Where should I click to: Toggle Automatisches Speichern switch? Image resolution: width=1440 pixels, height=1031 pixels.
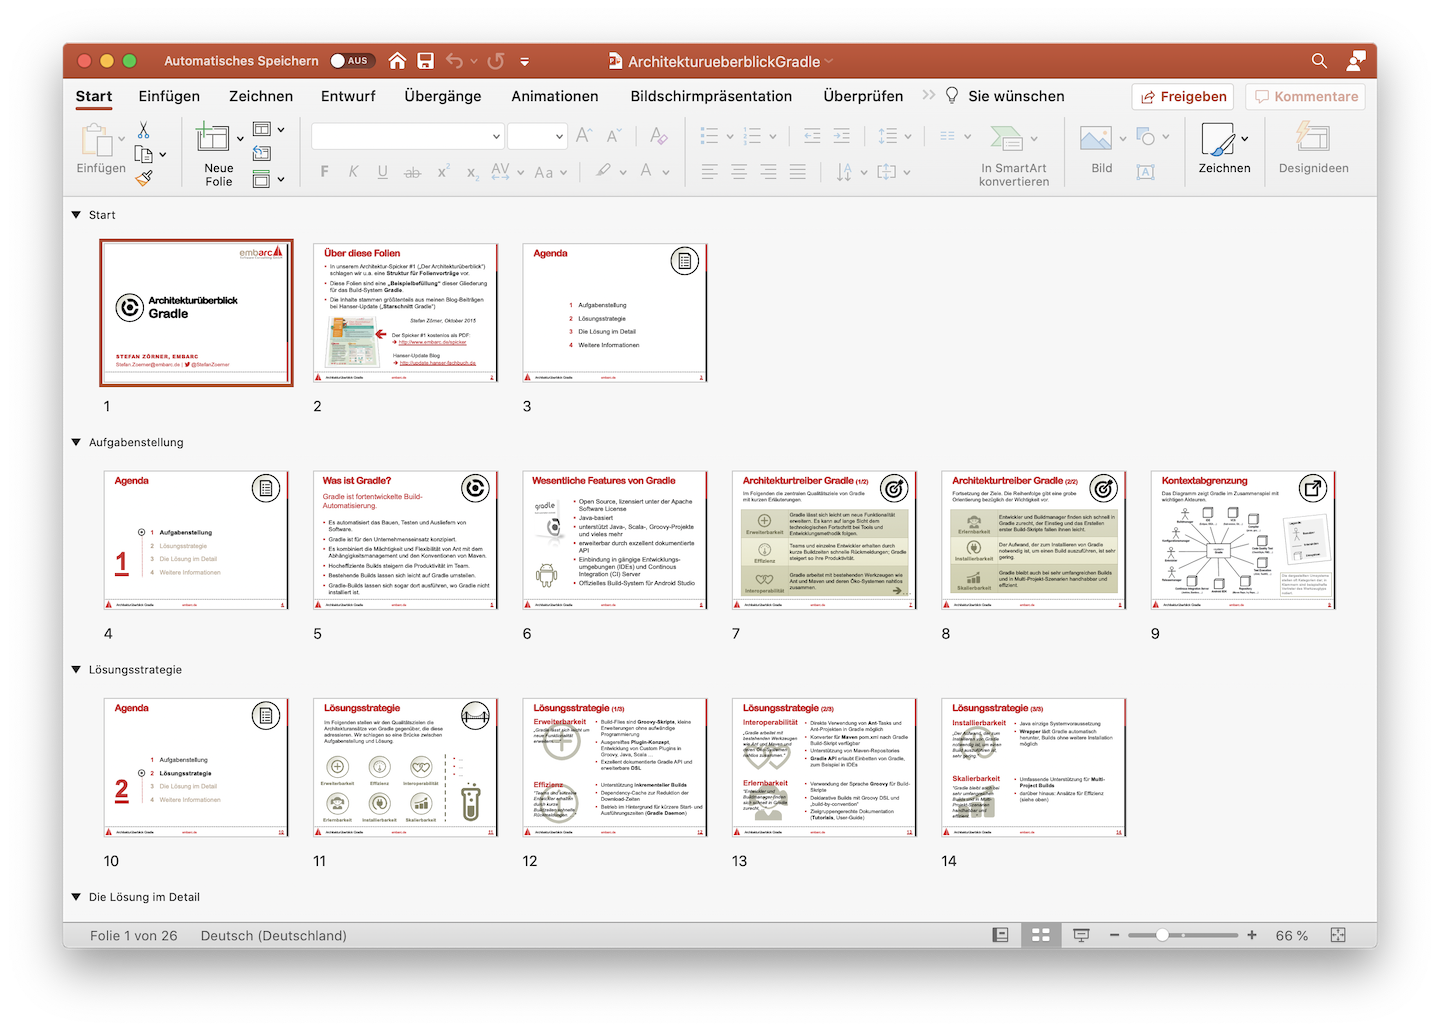click(x=352, y=61)
